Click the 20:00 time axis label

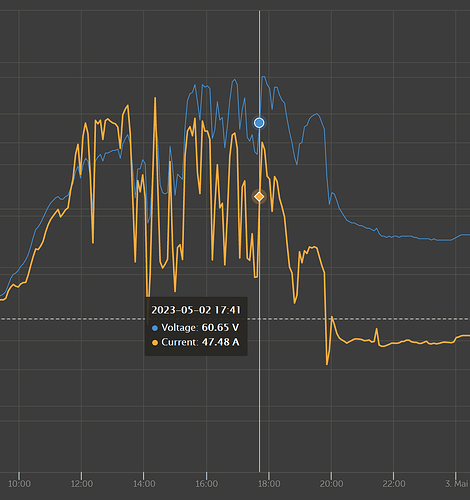(x=331, y=484)
